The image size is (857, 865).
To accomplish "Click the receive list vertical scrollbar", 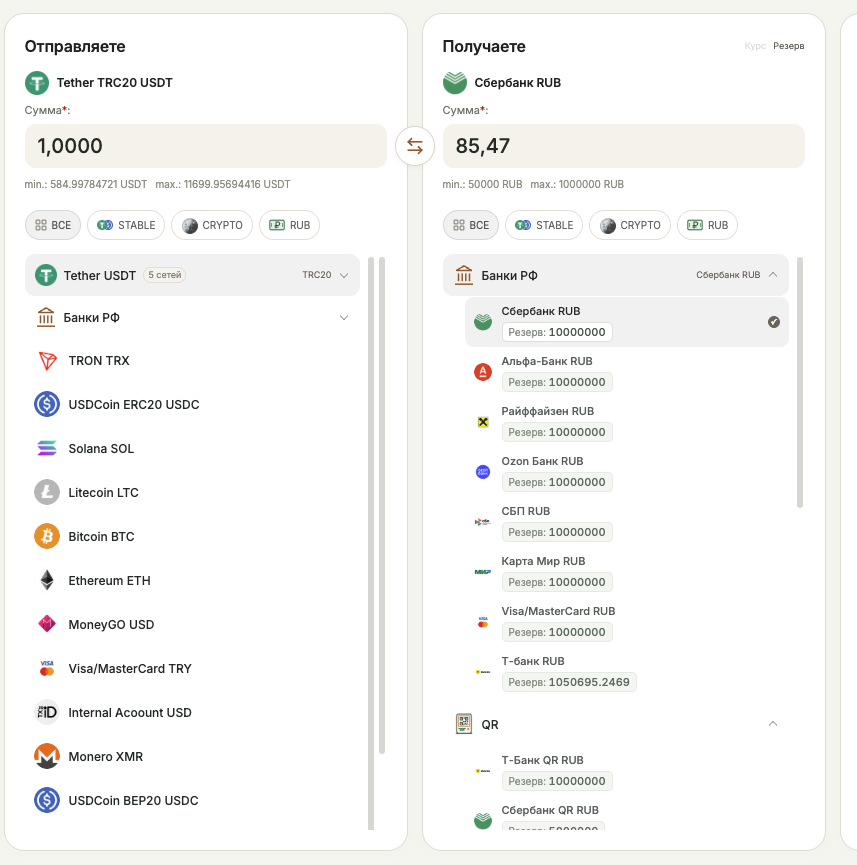I will pos(800,382).
